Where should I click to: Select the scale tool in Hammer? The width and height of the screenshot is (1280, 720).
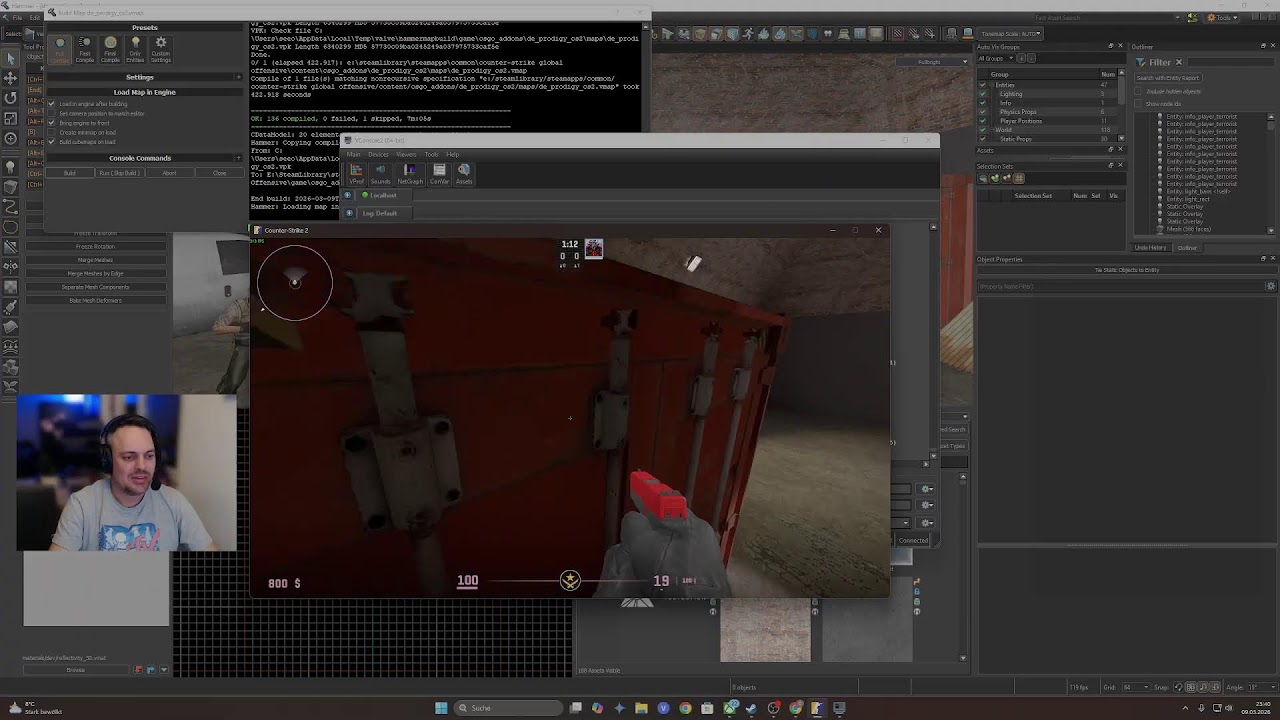[x=11, y=119]
